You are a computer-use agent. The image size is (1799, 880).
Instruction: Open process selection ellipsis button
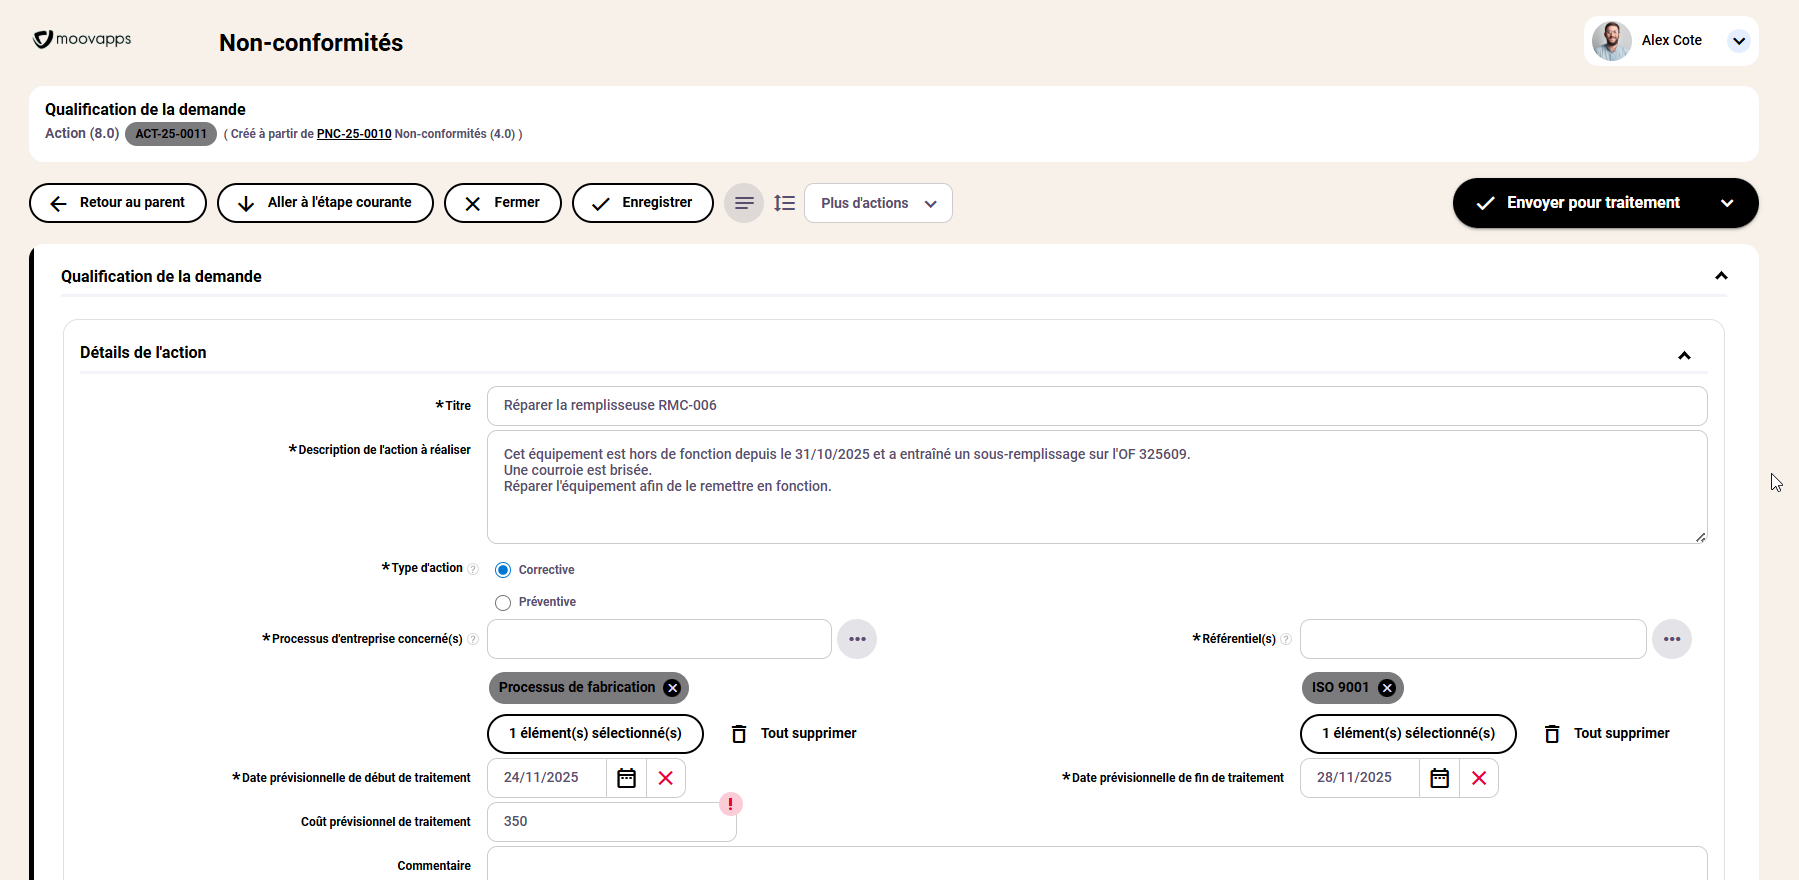point(857,639)
